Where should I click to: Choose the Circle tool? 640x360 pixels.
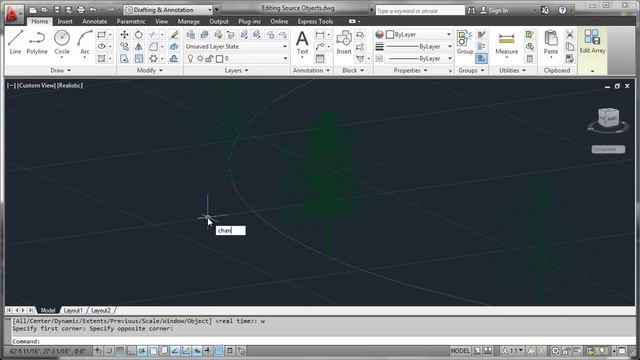pos(62,42)
